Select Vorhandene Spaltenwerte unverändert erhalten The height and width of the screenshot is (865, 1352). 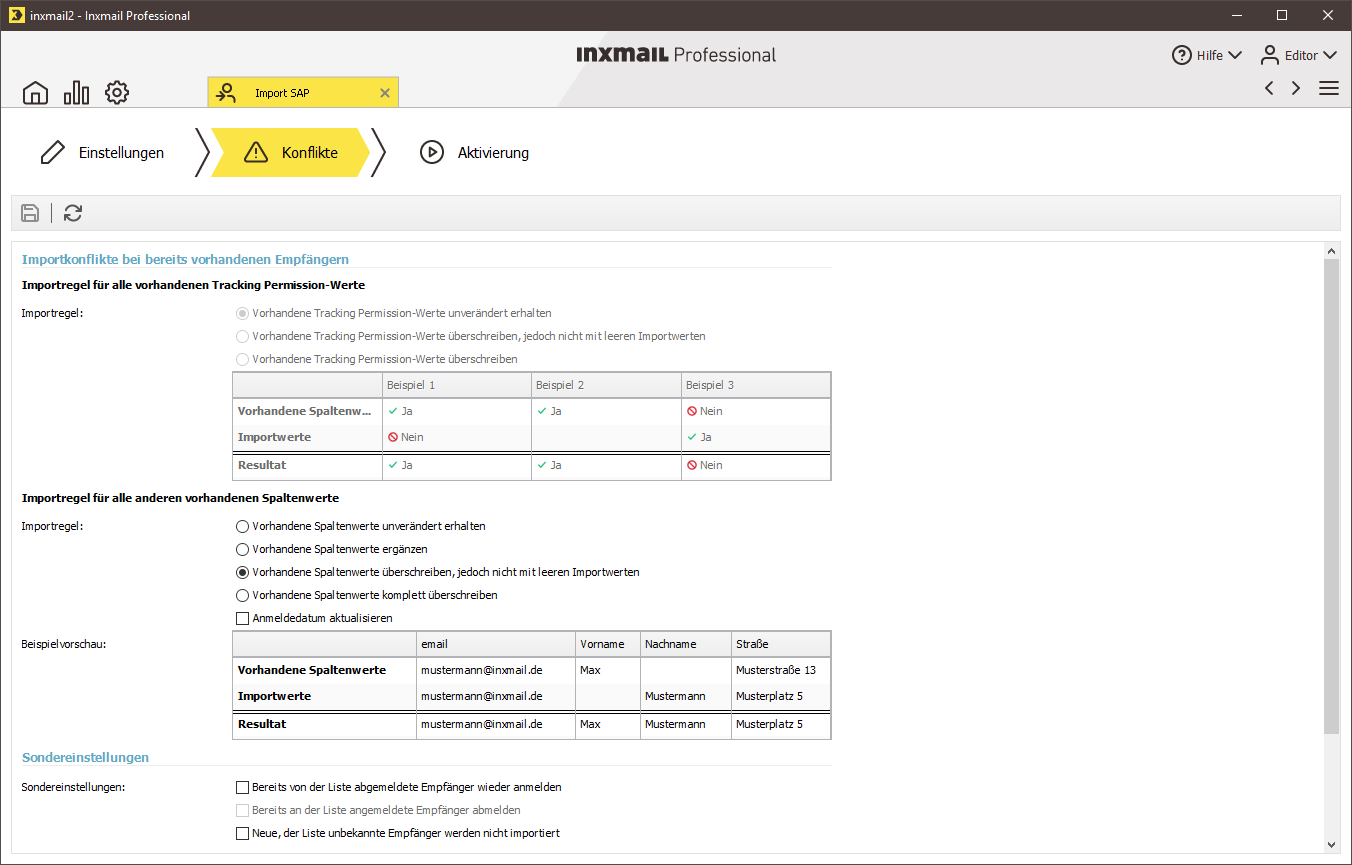pyautogui.click(x=242, y=526)
